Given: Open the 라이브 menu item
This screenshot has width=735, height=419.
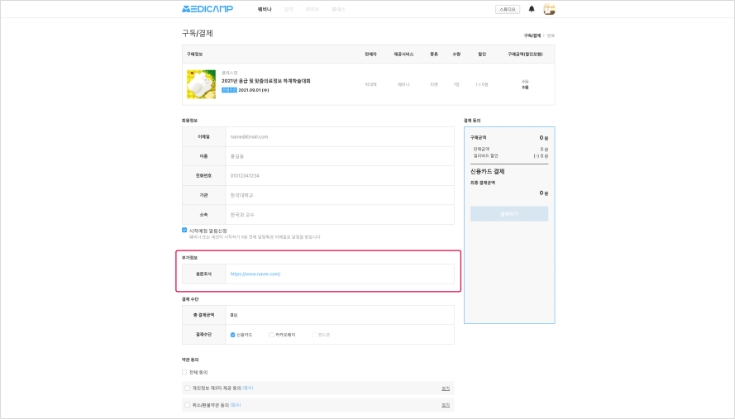Looking at the screenshot, I should [312, 9].
